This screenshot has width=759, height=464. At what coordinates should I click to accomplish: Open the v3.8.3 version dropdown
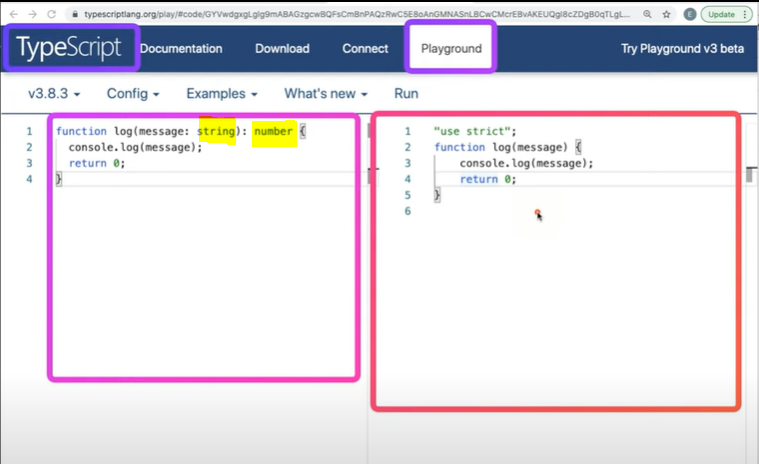[54, 93]
